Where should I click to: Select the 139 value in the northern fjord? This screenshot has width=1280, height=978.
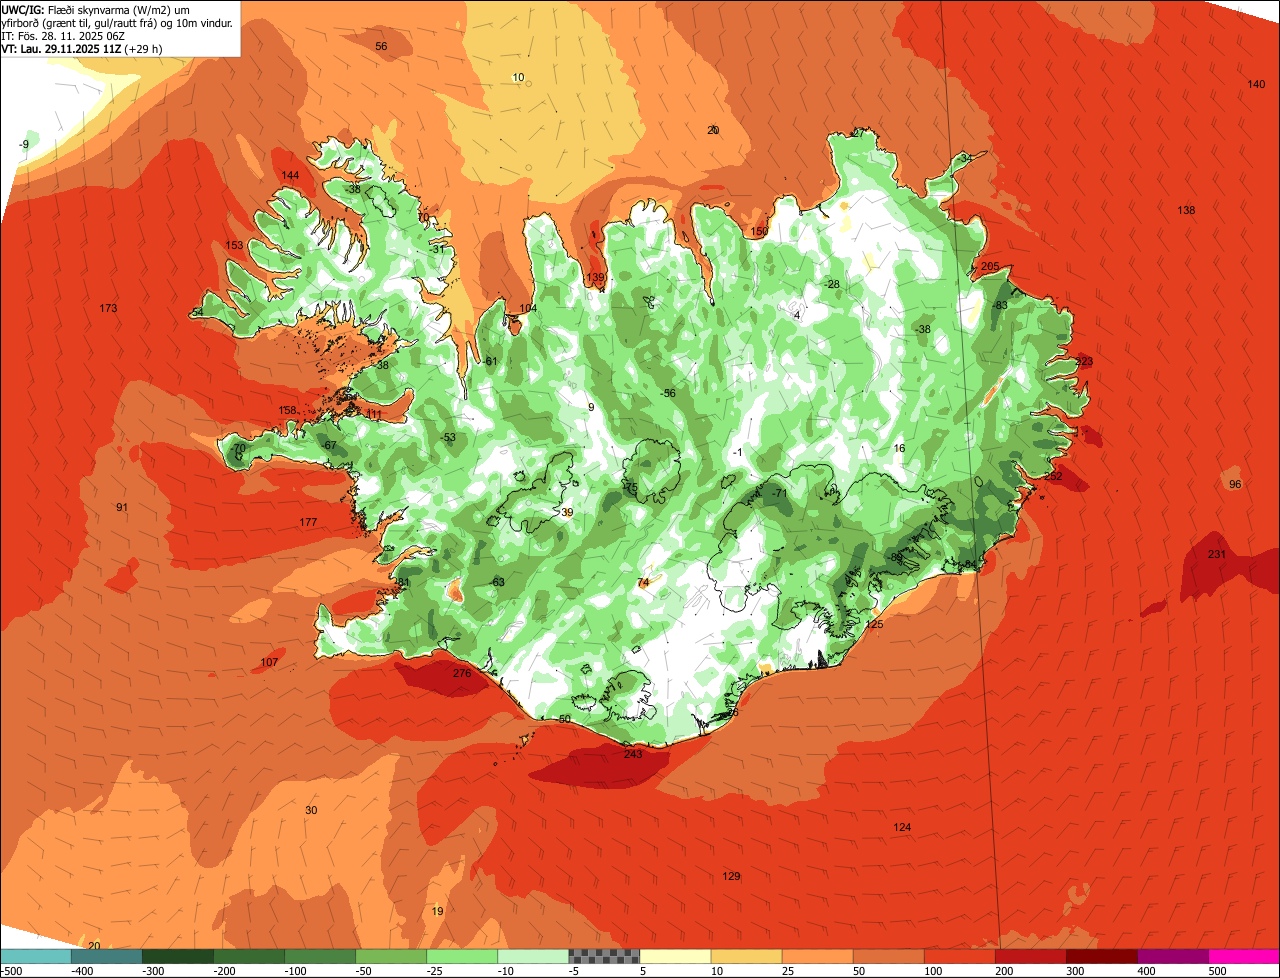pos(596,278)
